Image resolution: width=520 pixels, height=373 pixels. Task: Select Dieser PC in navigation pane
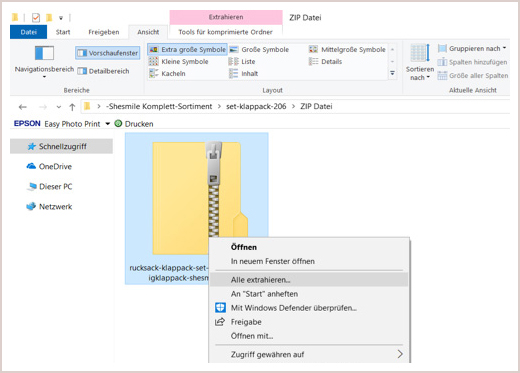pyautogui.click(x=49, y=186)
